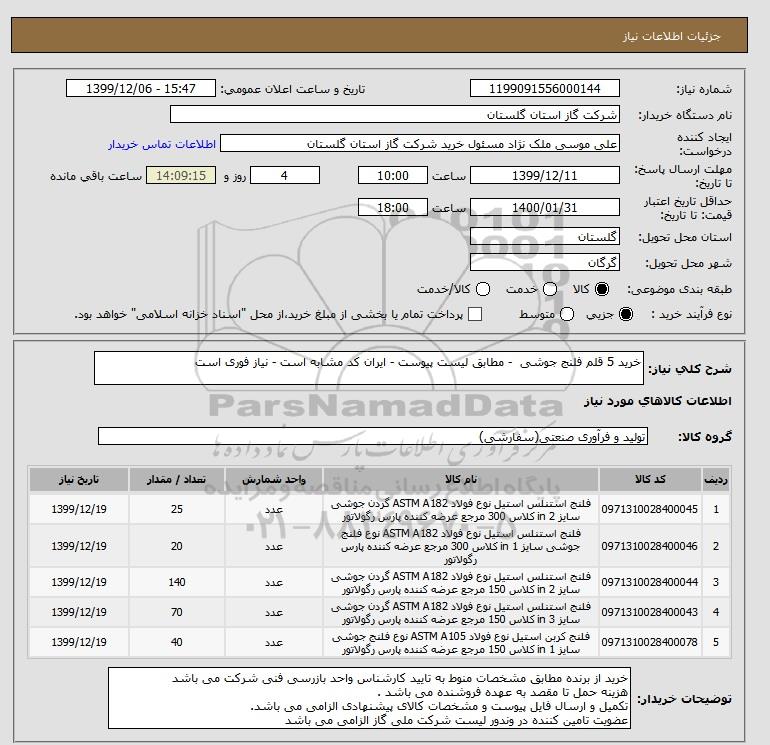
Task: Choose متوسط purchase process radio
Action: 567,314
